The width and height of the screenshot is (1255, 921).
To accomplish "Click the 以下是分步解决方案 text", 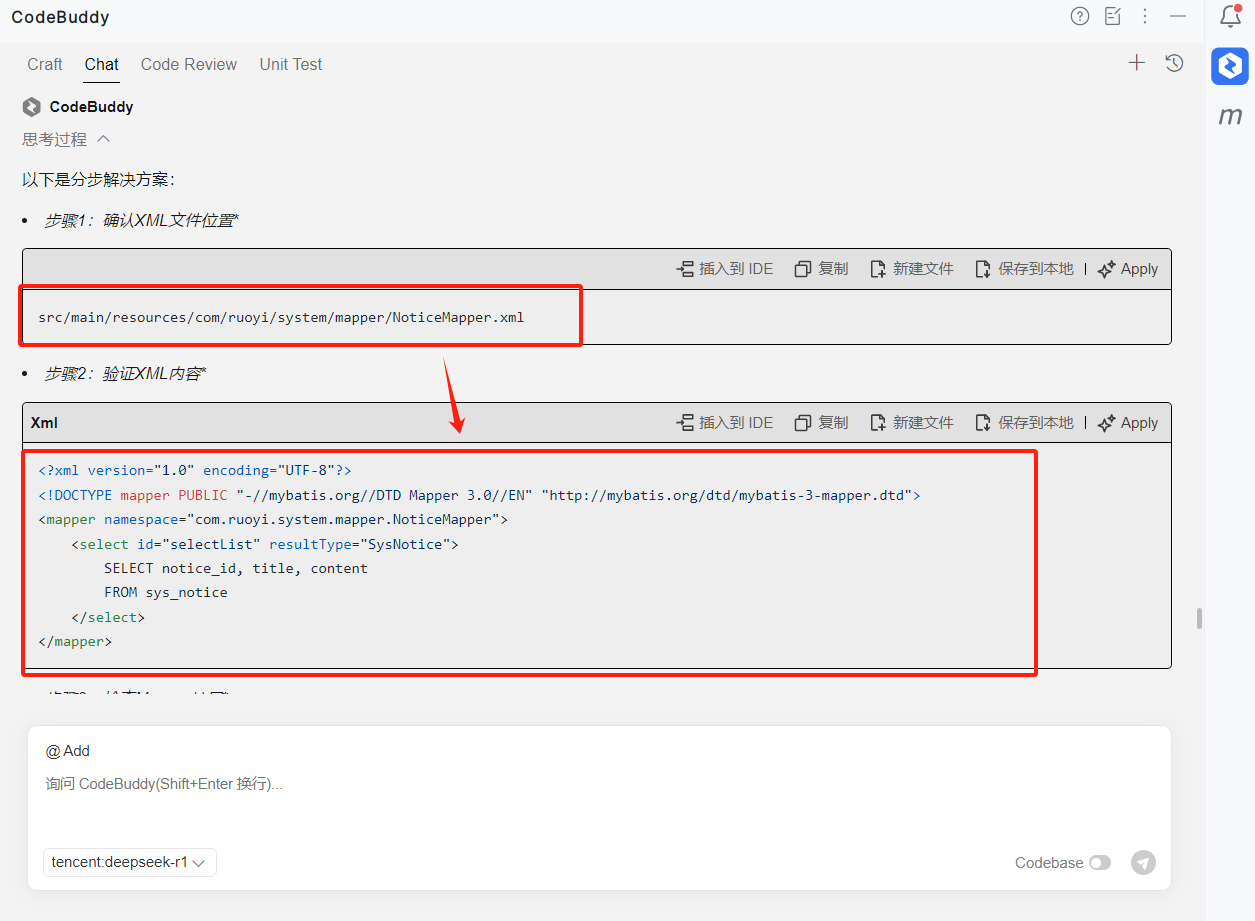I will pyautogui.click(x=99, y=180).
